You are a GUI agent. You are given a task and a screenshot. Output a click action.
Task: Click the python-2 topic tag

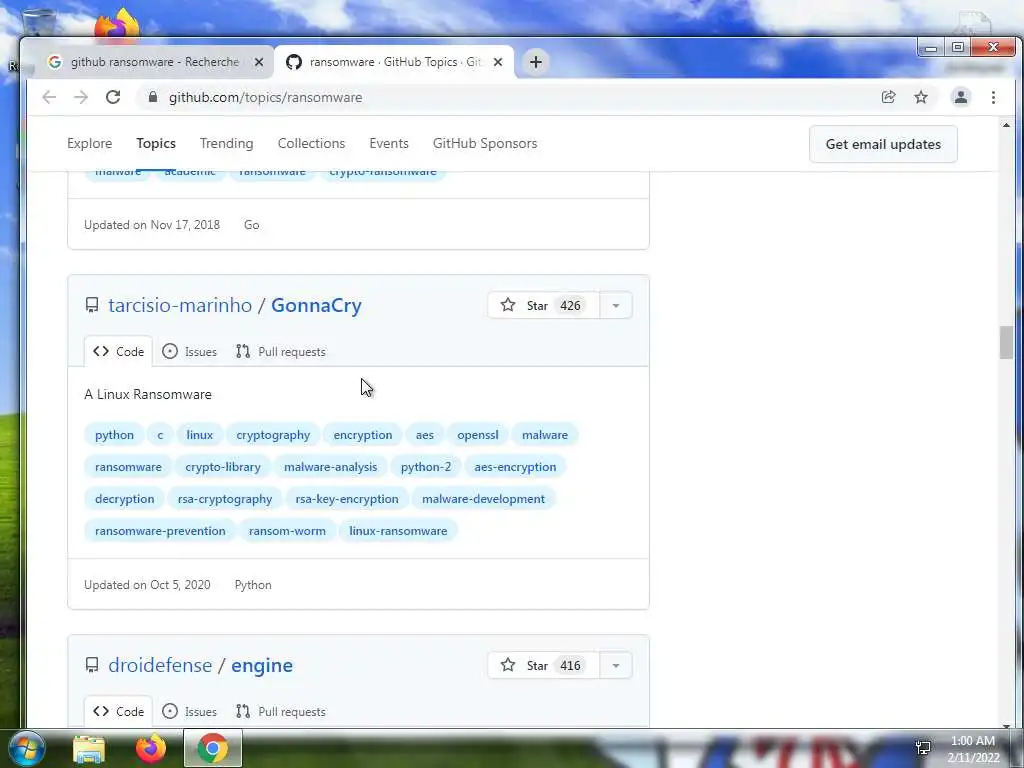426,467
